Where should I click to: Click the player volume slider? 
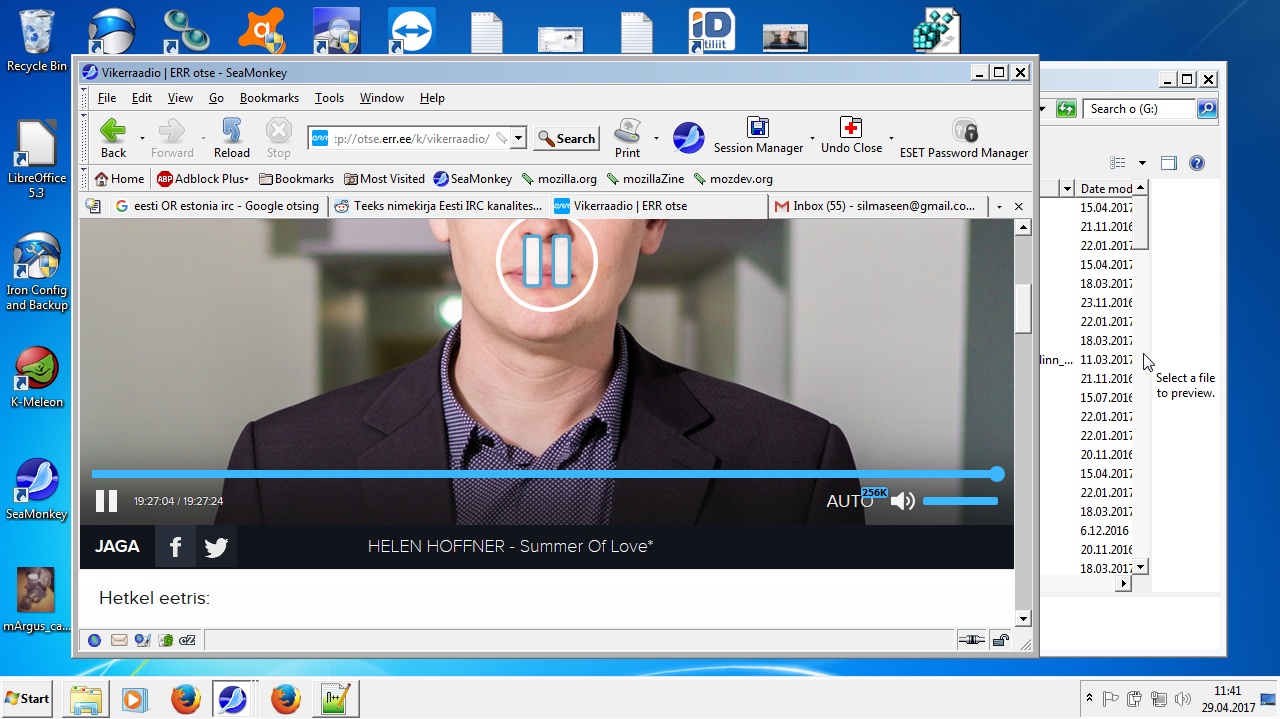[960, 501]
